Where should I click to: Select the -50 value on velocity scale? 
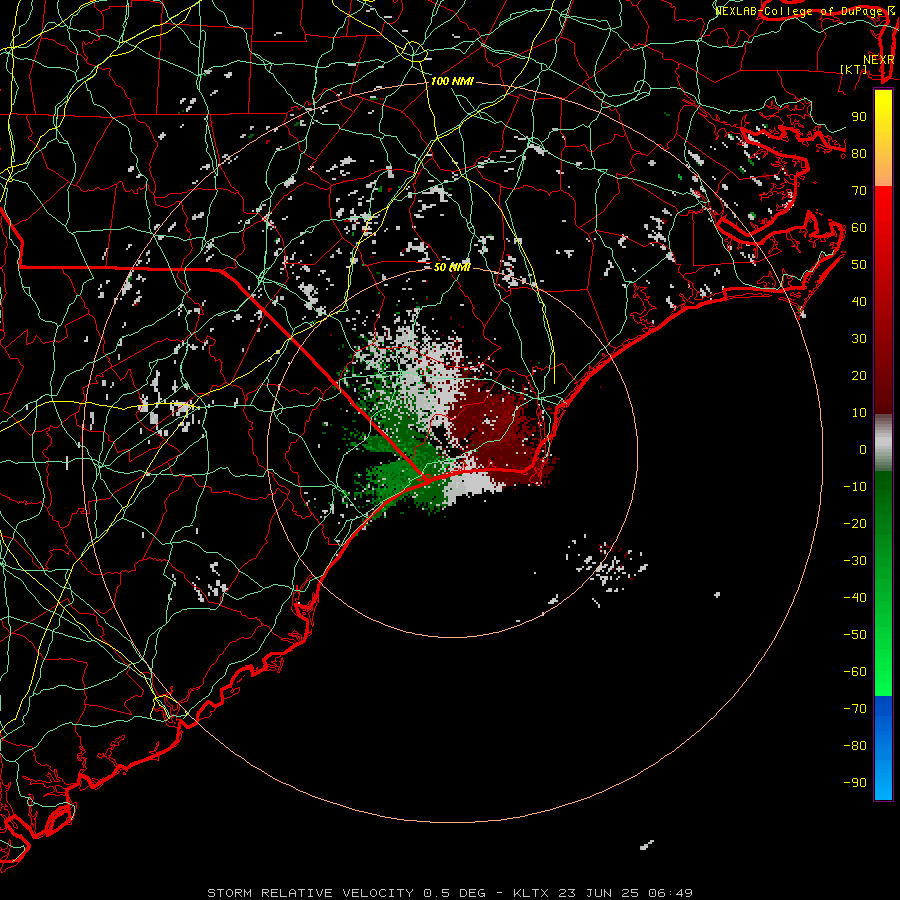point(855,635)
